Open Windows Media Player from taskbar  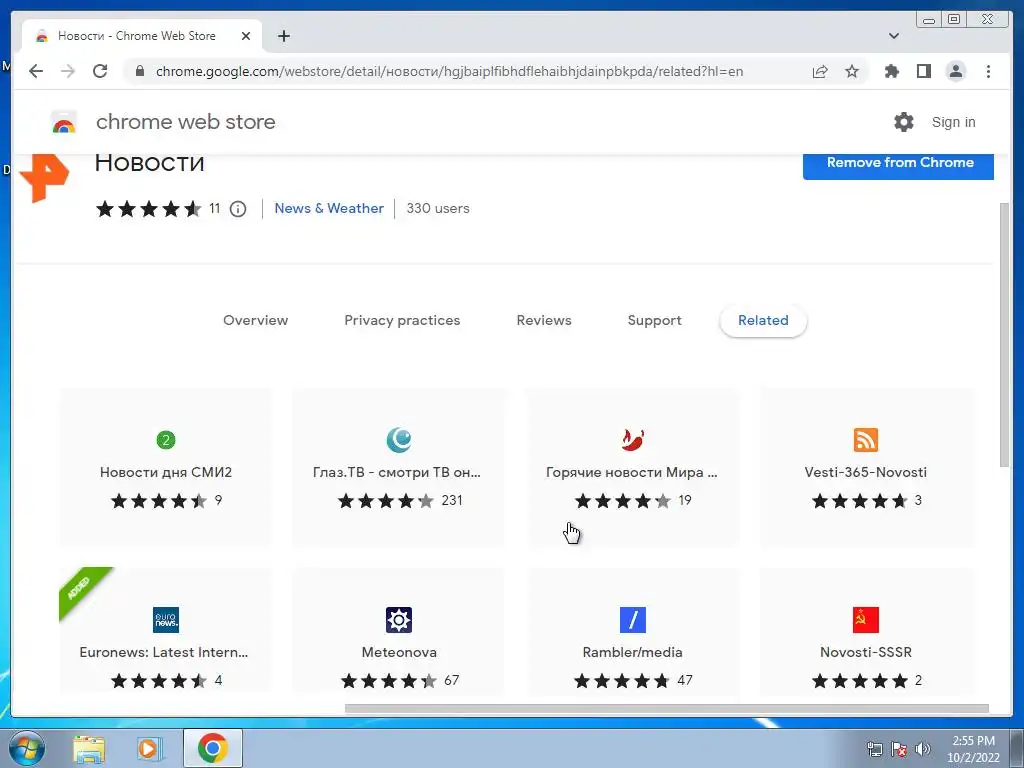click(x=149, y=748)
